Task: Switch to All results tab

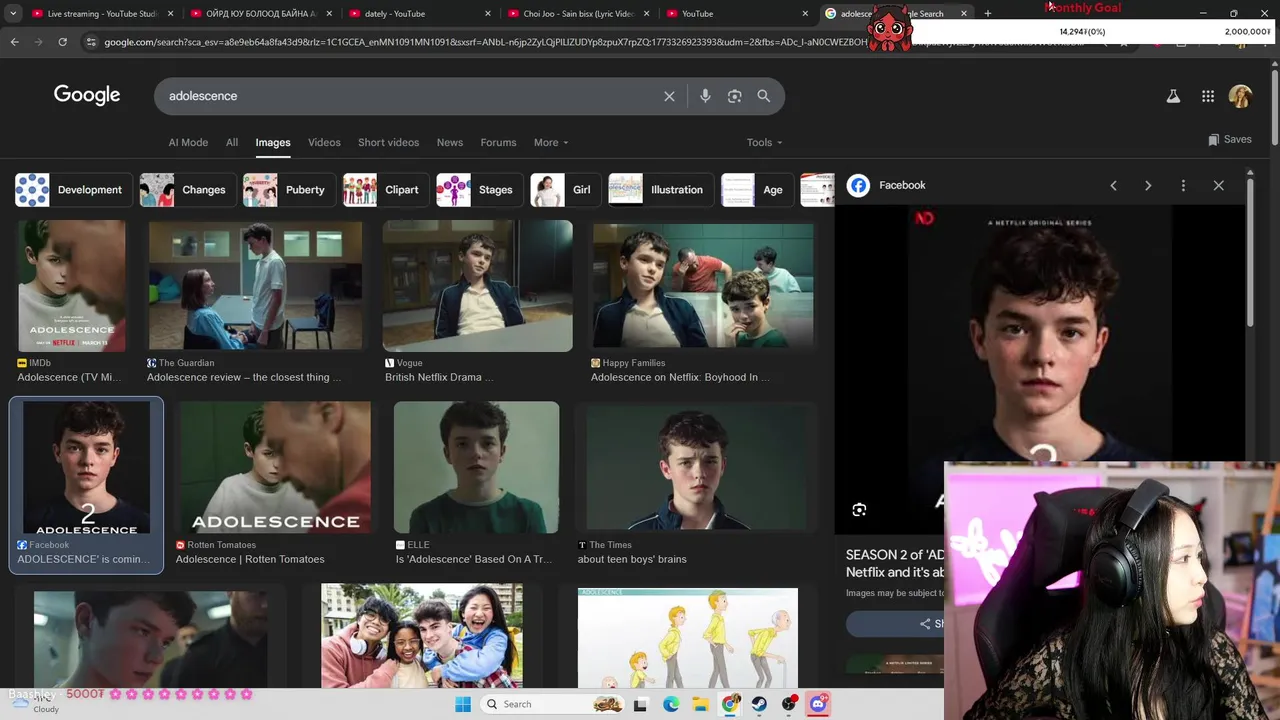Action: pos(232,142)
